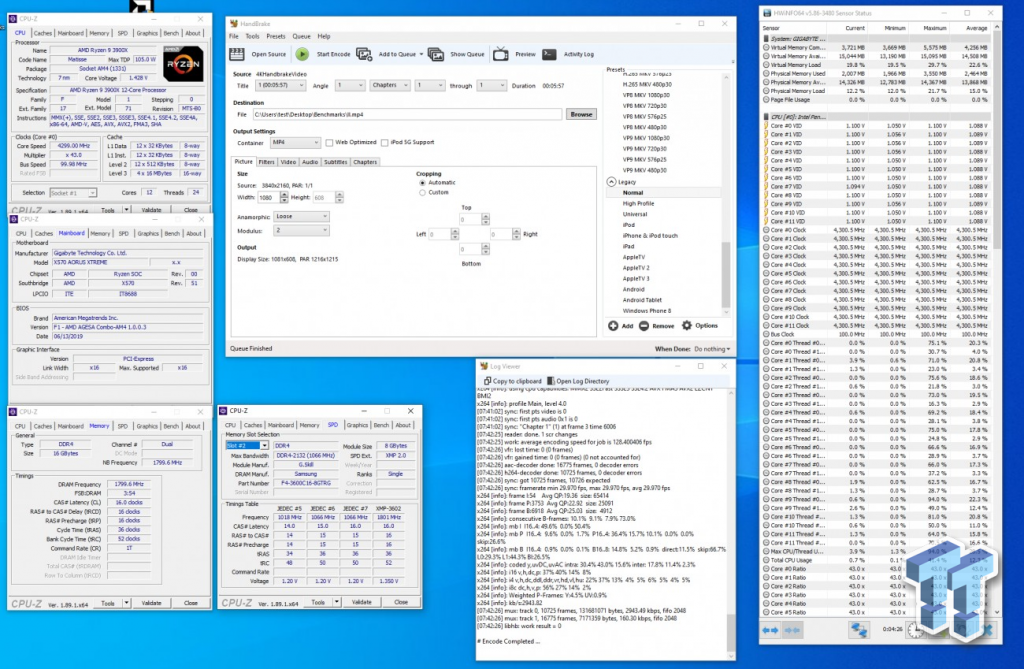Click the Open Source clapperboard icon

point(238,54)
